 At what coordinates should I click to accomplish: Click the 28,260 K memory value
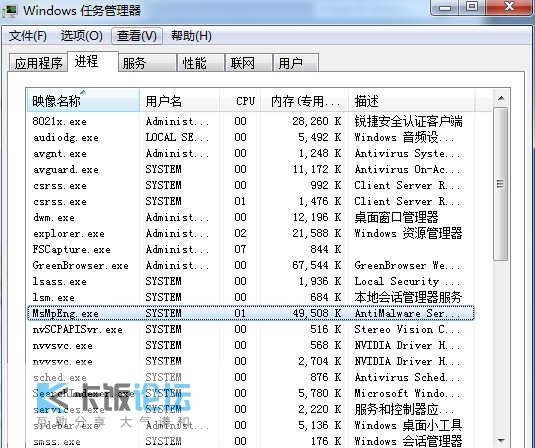click(317, 121)
